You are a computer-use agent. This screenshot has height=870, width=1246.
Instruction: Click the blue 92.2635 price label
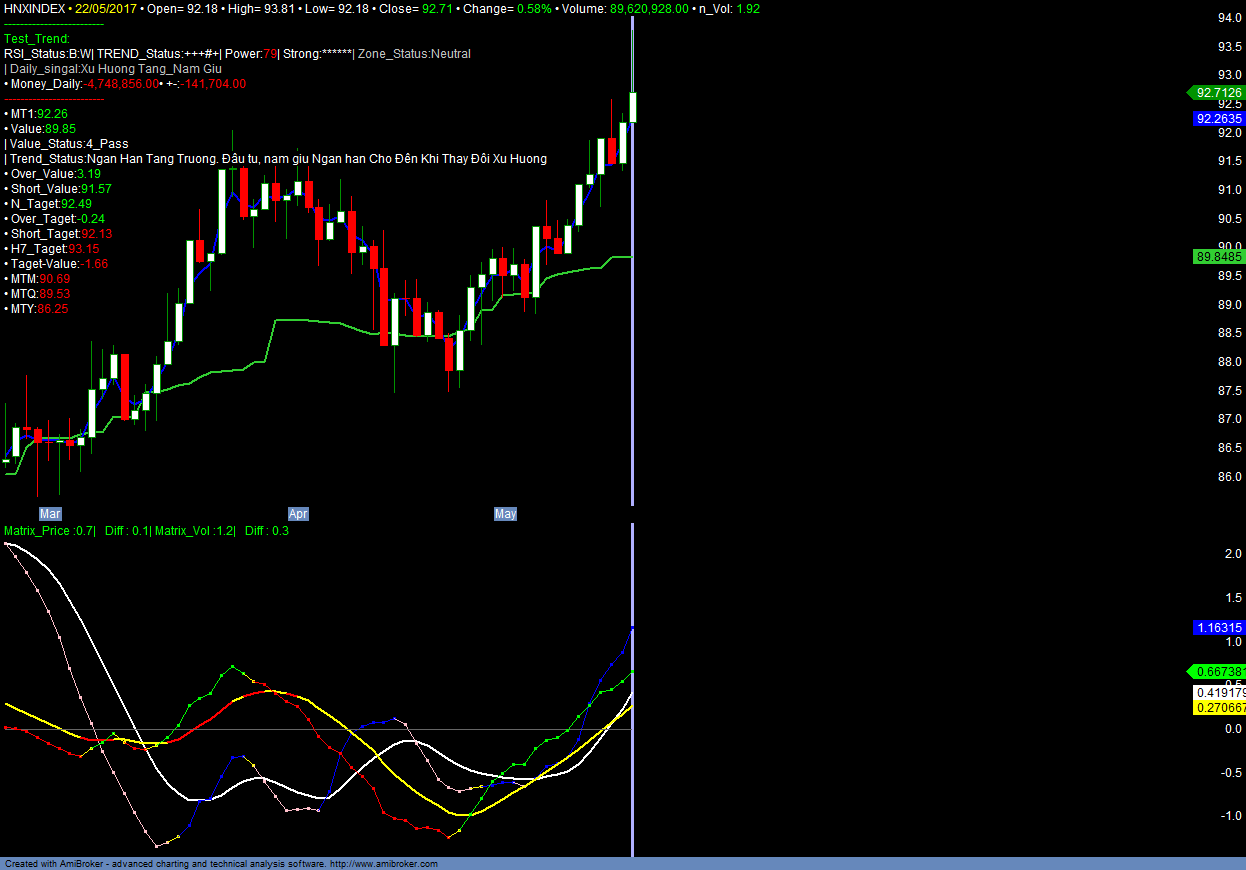pos(1218,118)
